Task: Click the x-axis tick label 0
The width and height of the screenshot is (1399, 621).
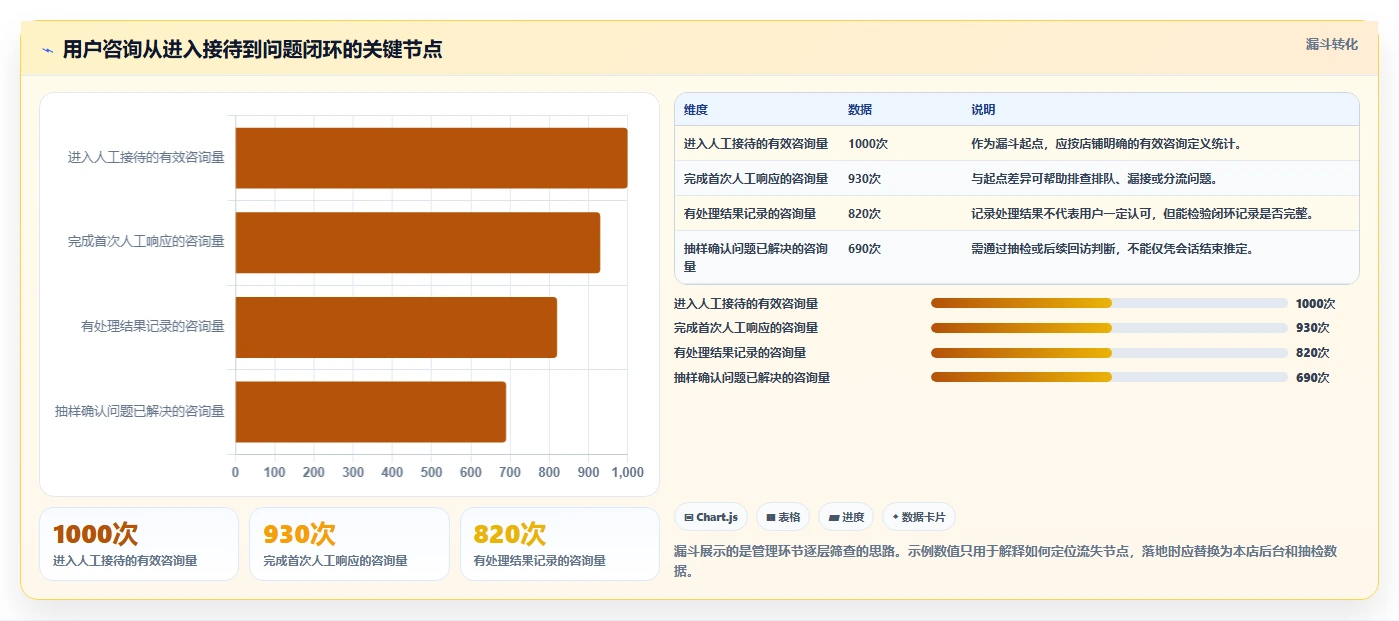Action: 236,472
